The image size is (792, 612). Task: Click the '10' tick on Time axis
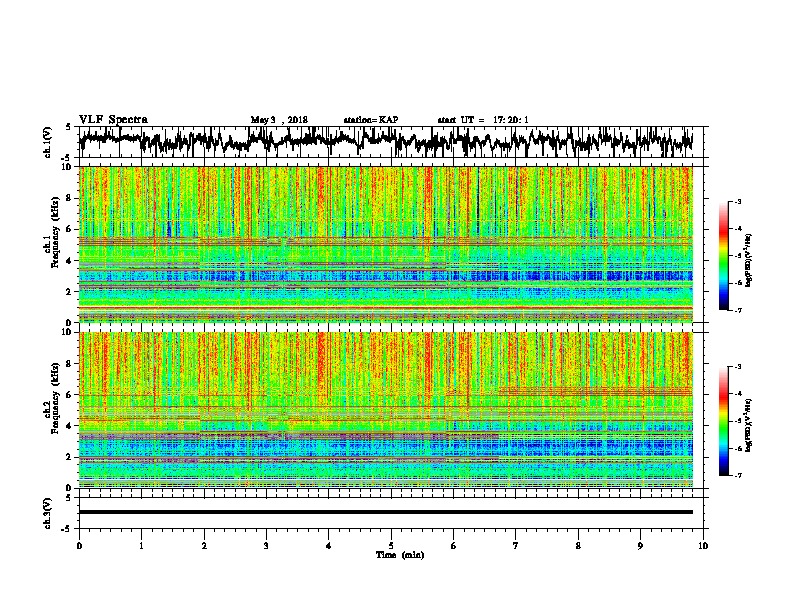[703, 546]
